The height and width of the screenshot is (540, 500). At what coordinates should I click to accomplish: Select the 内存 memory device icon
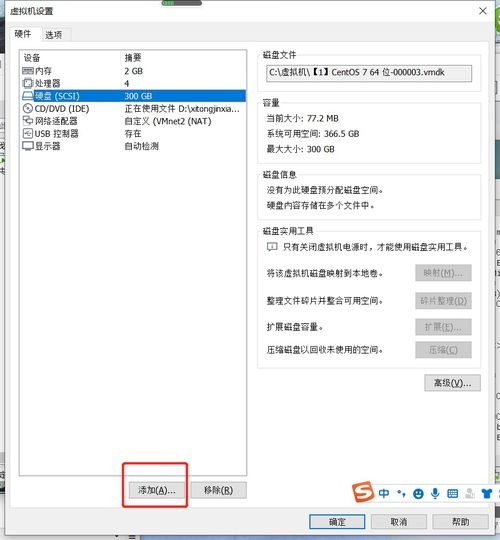[28, 71]
